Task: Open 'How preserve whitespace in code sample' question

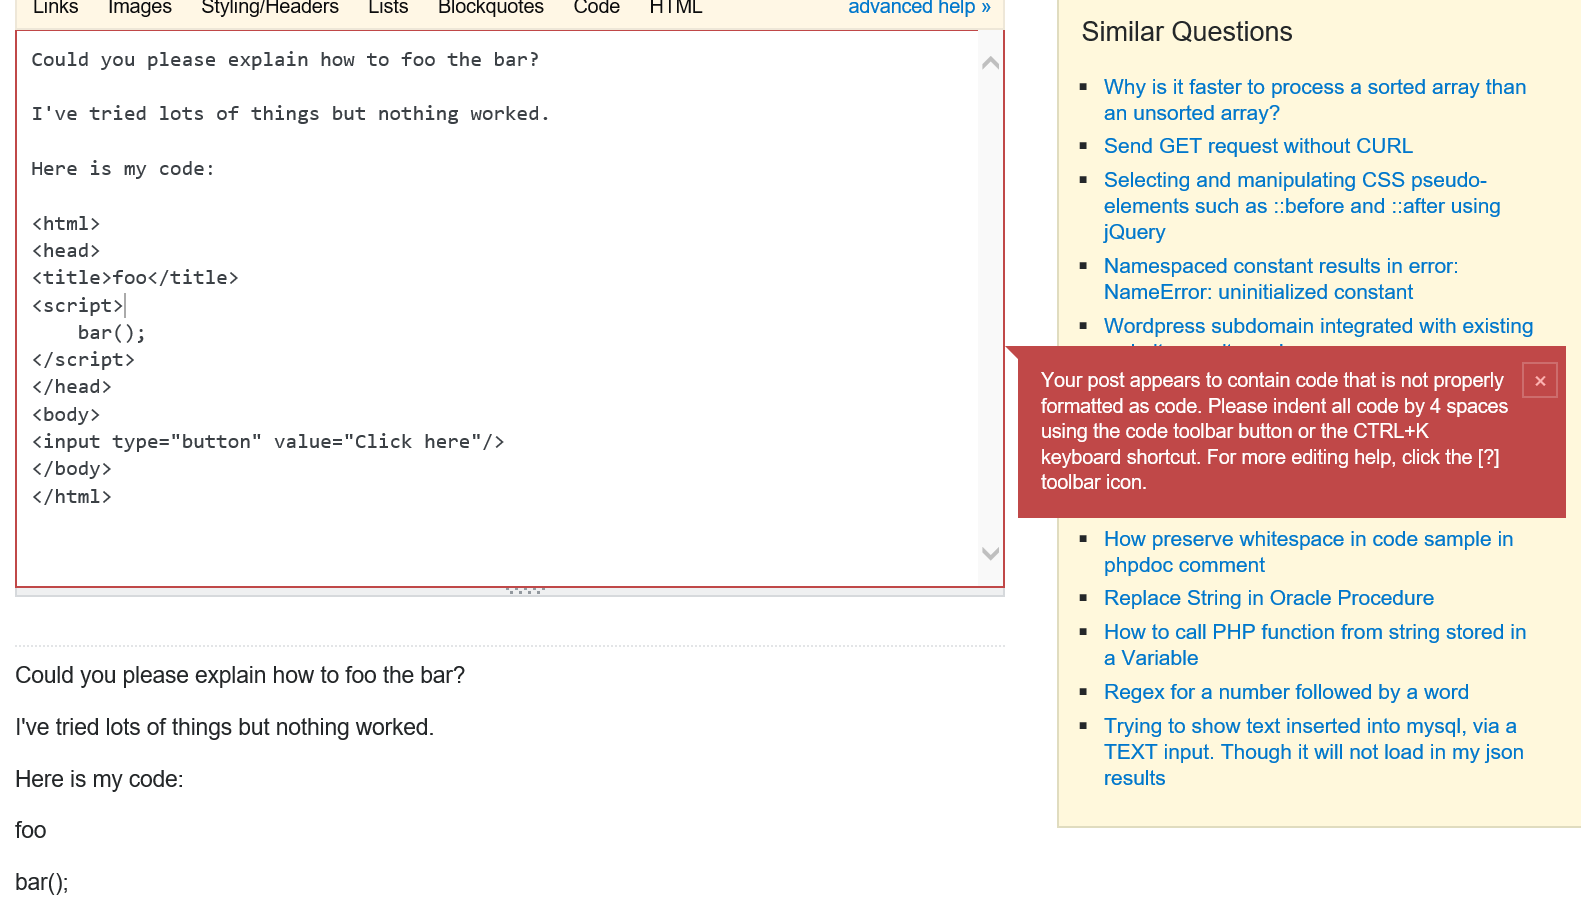Action: (x=1308, y=552)
